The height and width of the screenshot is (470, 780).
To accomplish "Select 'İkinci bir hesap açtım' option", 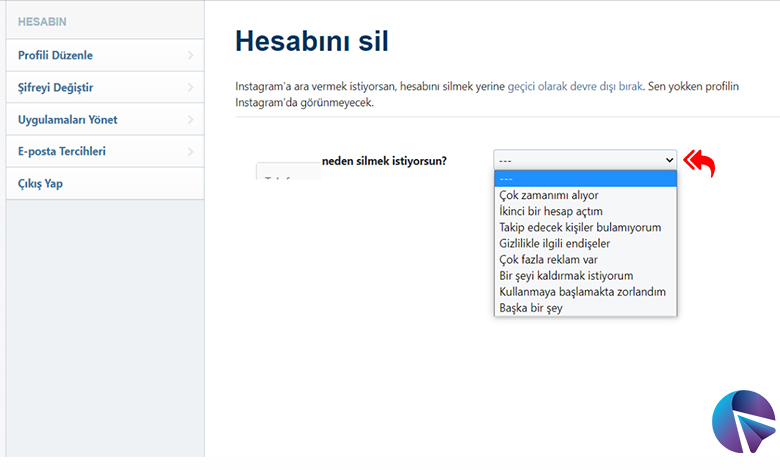I will [551, 212].
